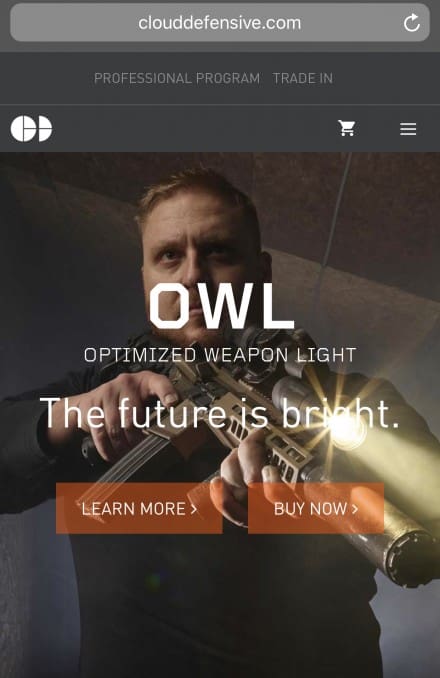This screenshot has height=678, width=440.
Task: Tap the large OWL headline
Action: coord(222,306)
